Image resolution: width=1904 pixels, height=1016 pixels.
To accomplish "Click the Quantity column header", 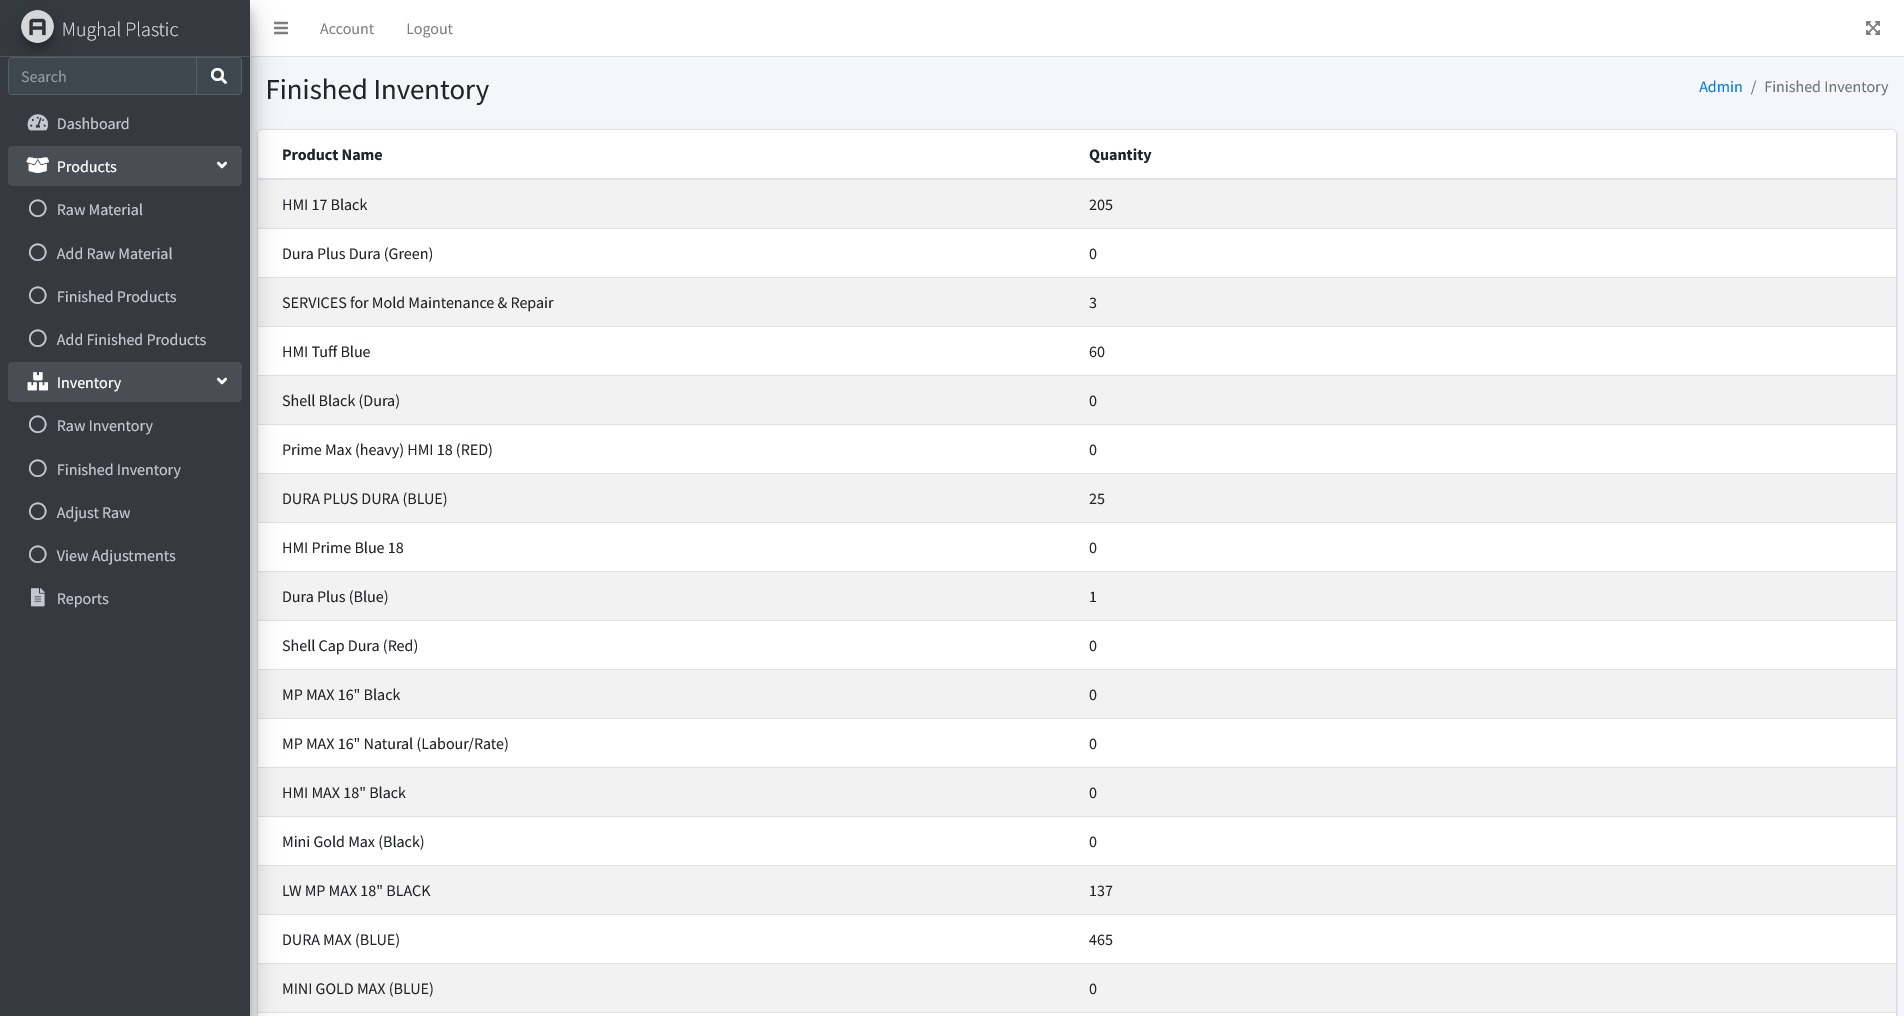I will pos(1120,154).
